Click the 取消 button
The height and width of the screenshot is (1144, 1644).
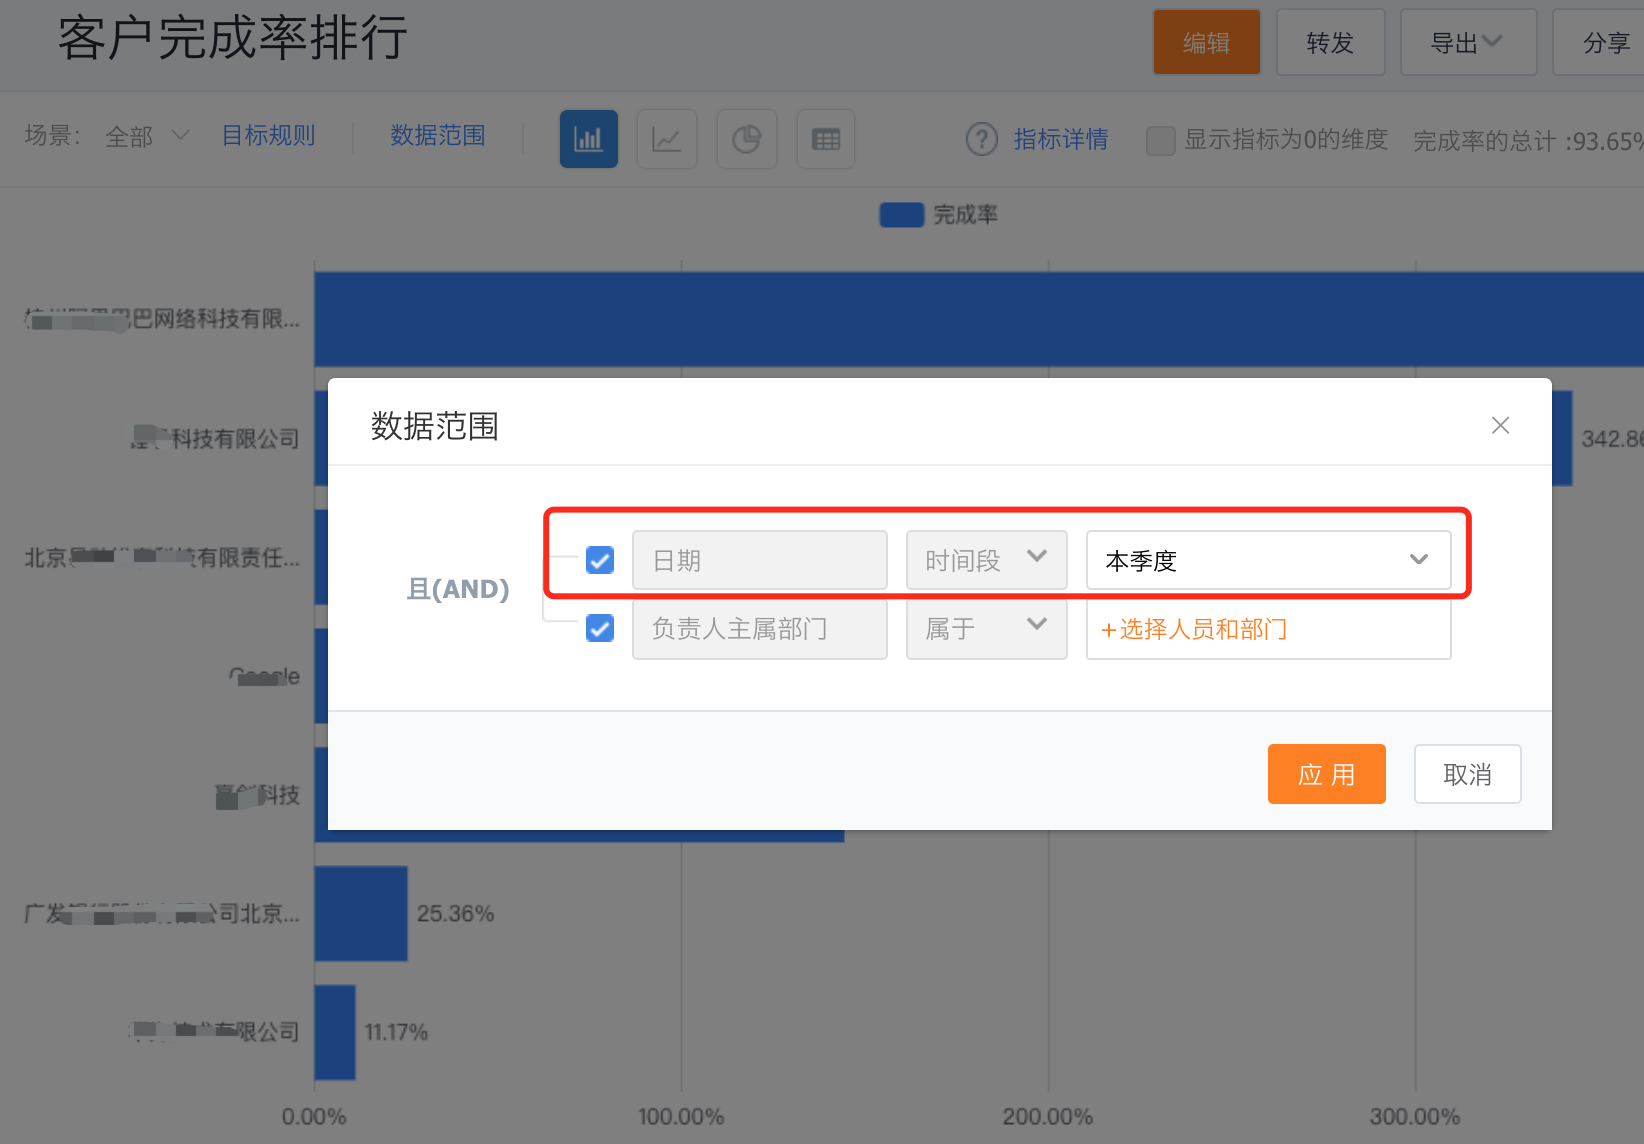point(1467,774)
